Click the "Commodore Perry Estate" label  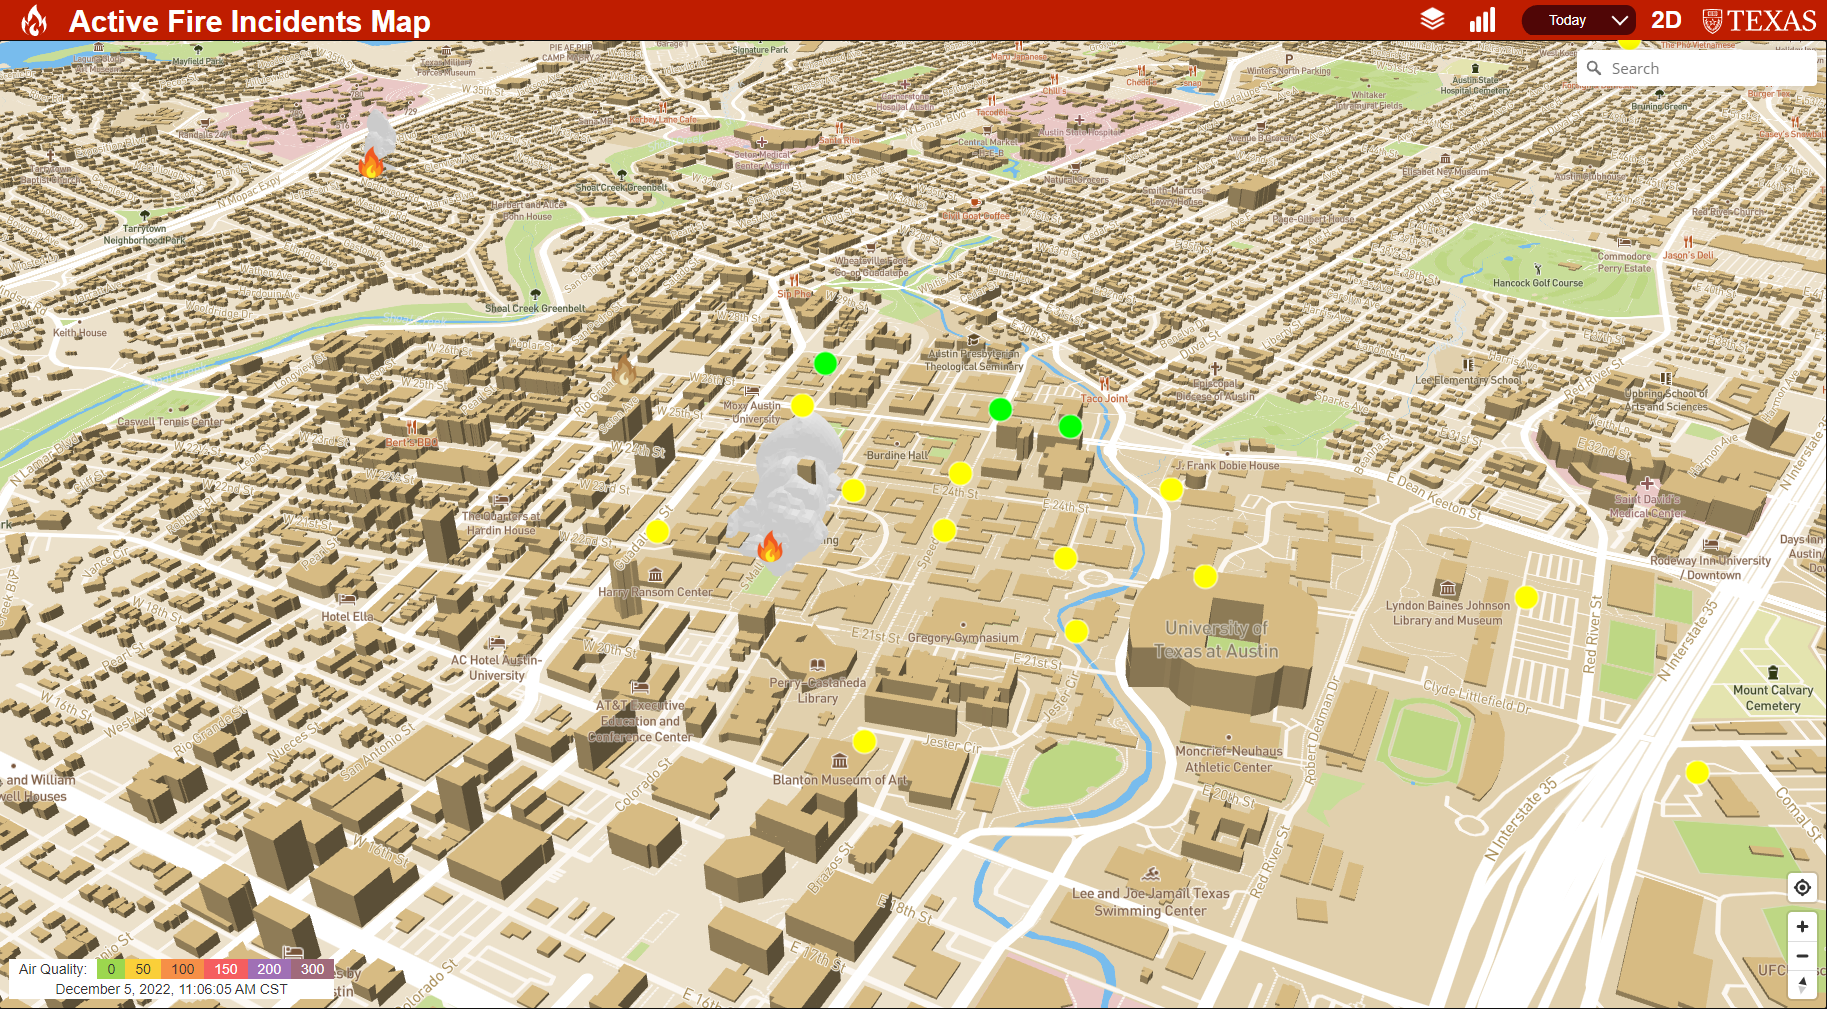coord(1624,262)
